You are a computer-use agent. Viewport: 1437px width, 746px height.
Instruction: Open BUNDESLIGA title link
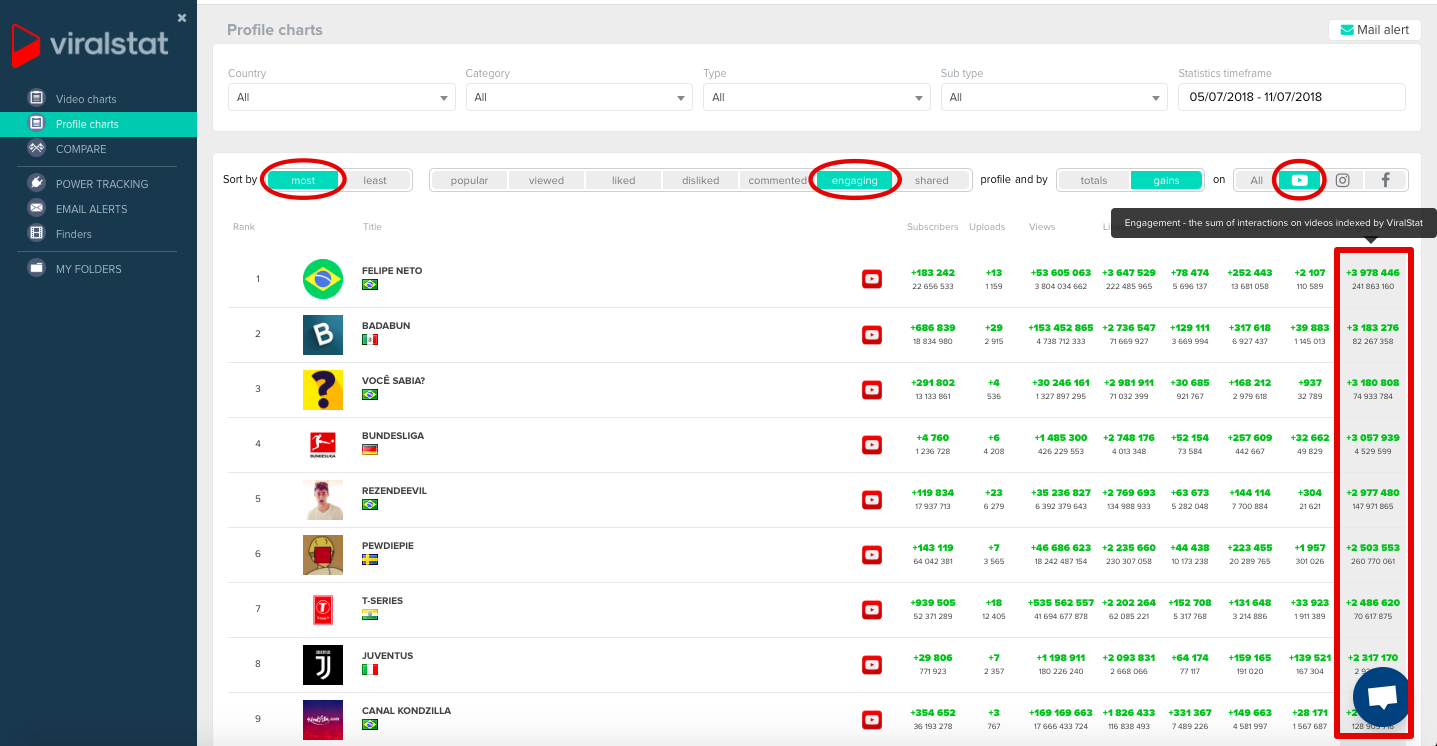[x=394, y=436]
